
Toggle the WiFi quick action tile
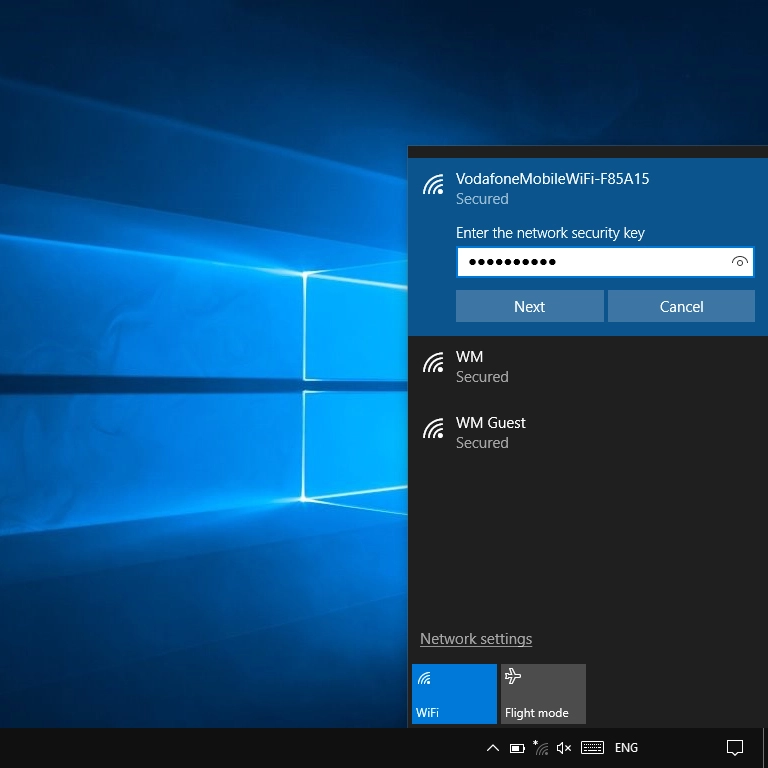click(454, 694)
